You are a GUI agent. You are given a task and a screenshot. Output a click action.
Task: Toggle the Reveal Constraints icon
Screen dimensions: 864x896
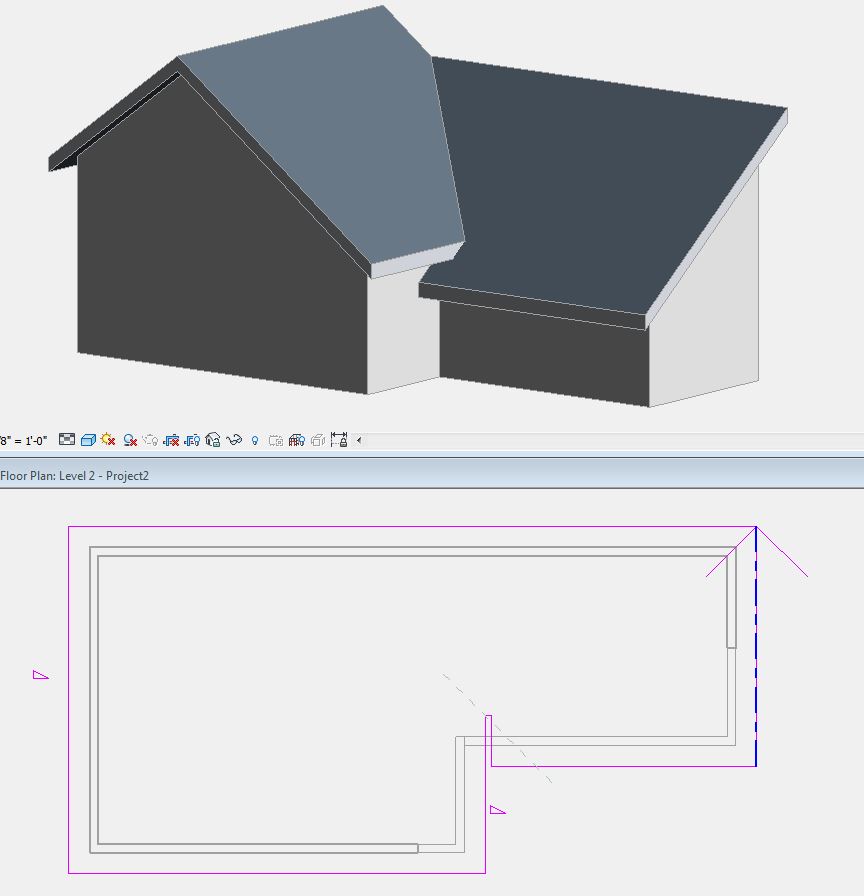[x=339, y=439]
